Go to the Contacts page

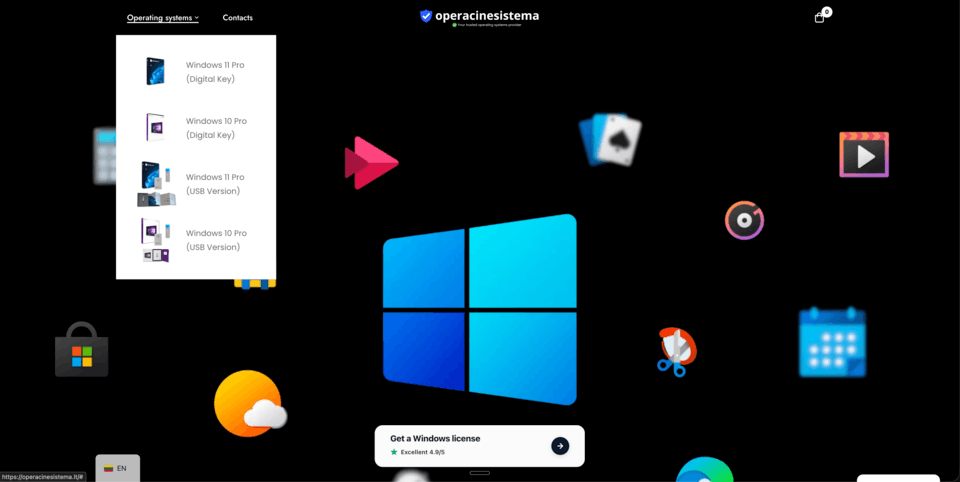[x=237, y=18]
